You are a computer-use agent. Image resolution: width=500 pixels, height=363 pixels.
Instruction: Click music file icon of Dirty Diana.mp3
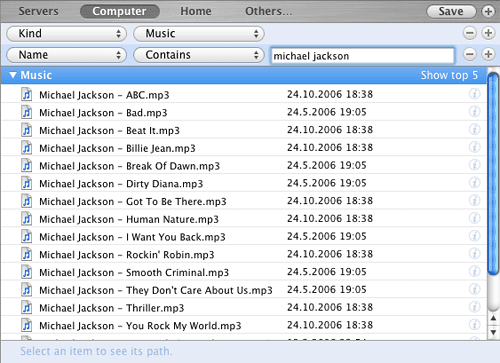click(x=27, y=183)
